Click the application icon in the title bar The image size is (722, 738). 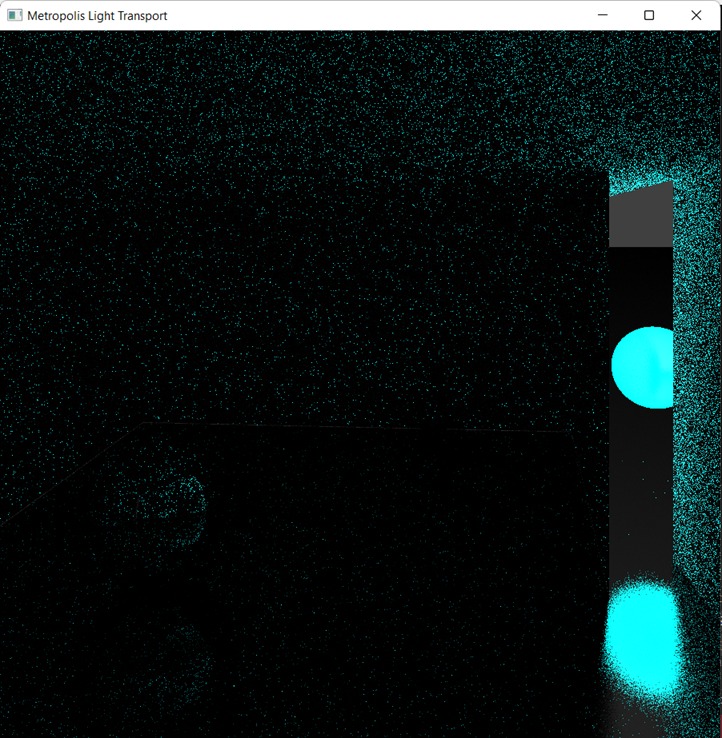14,15
